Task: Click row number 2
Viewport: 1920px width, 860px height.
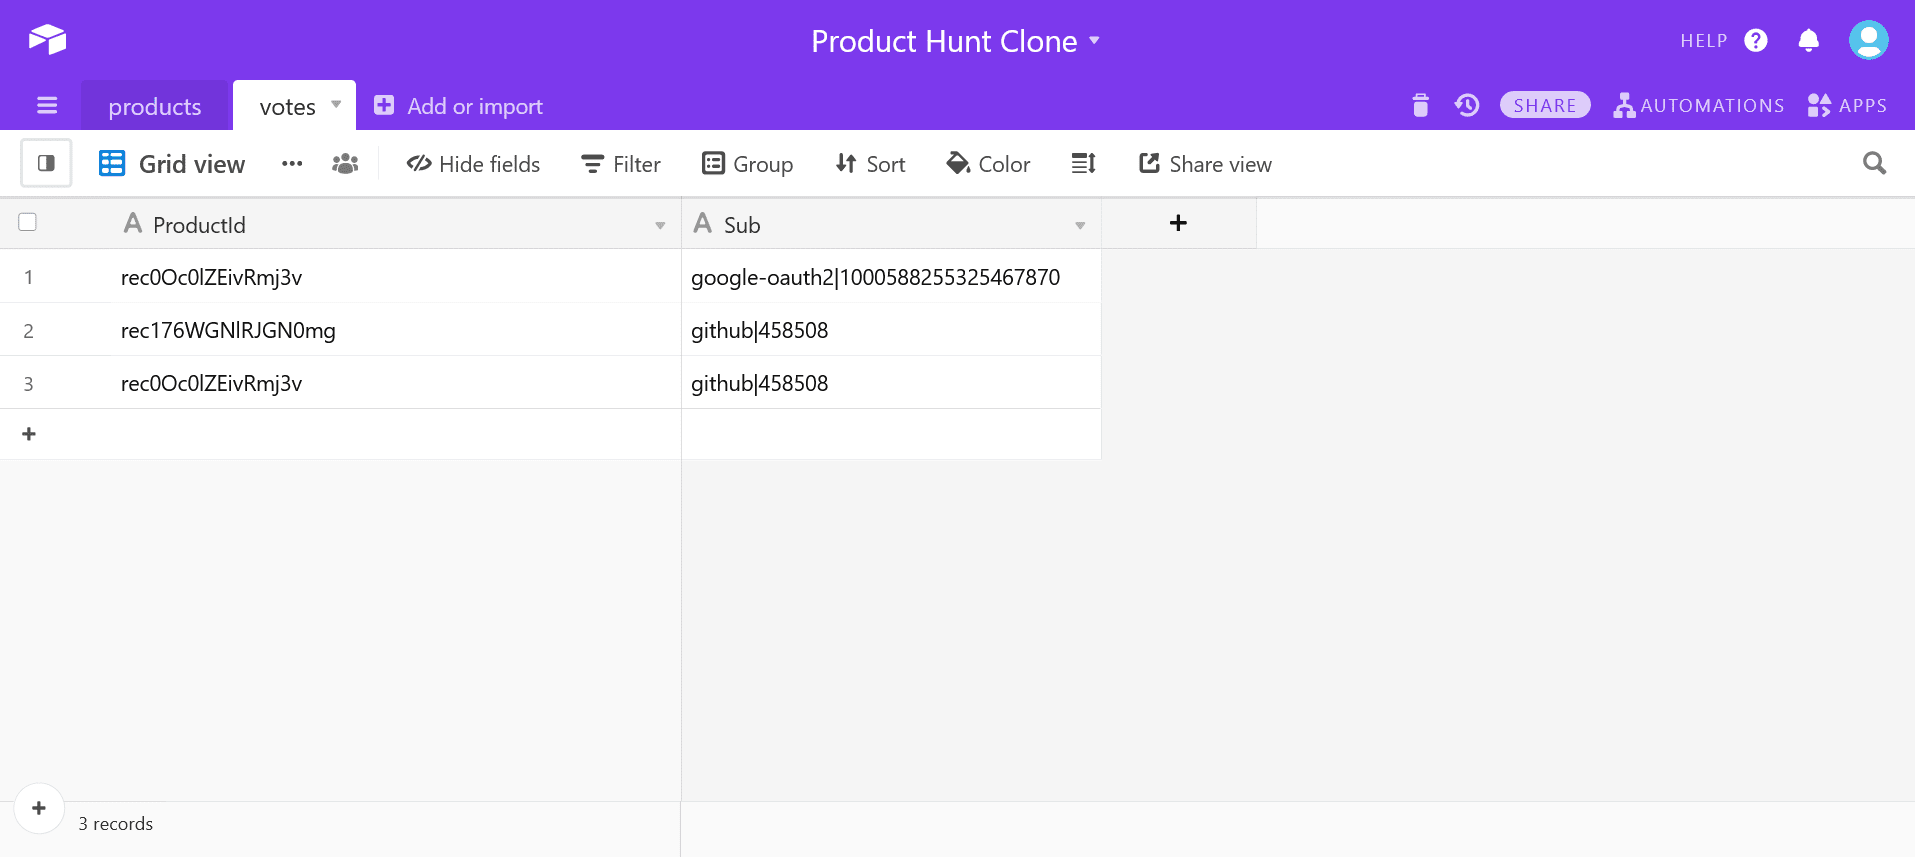Action: [x=29, y=331]
